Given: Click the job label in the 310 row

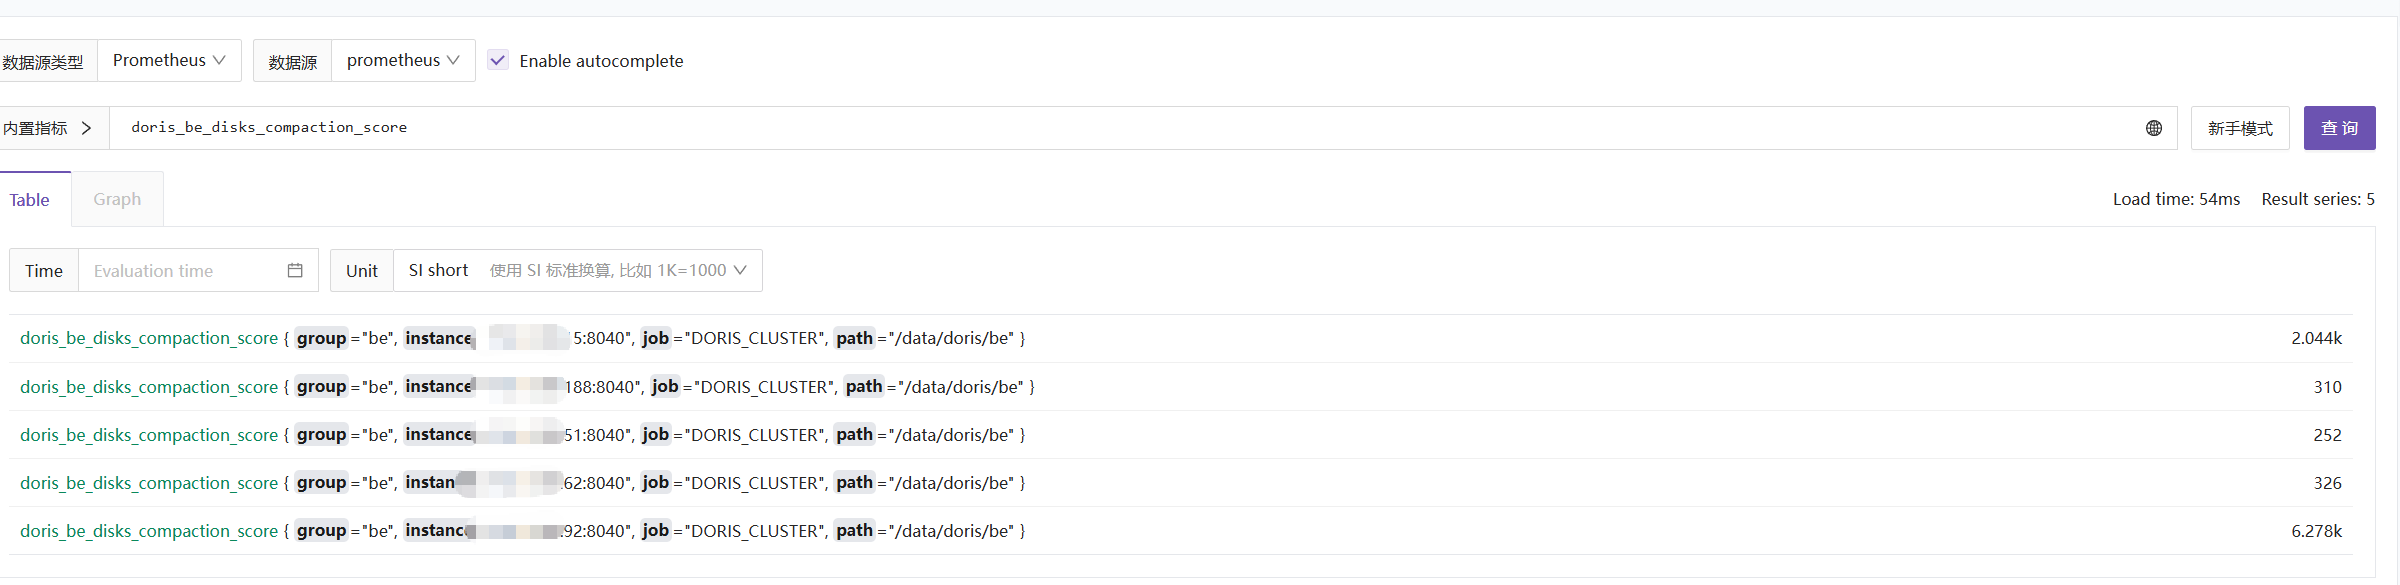Looking at the screenshot, I should tap(665, 387).
